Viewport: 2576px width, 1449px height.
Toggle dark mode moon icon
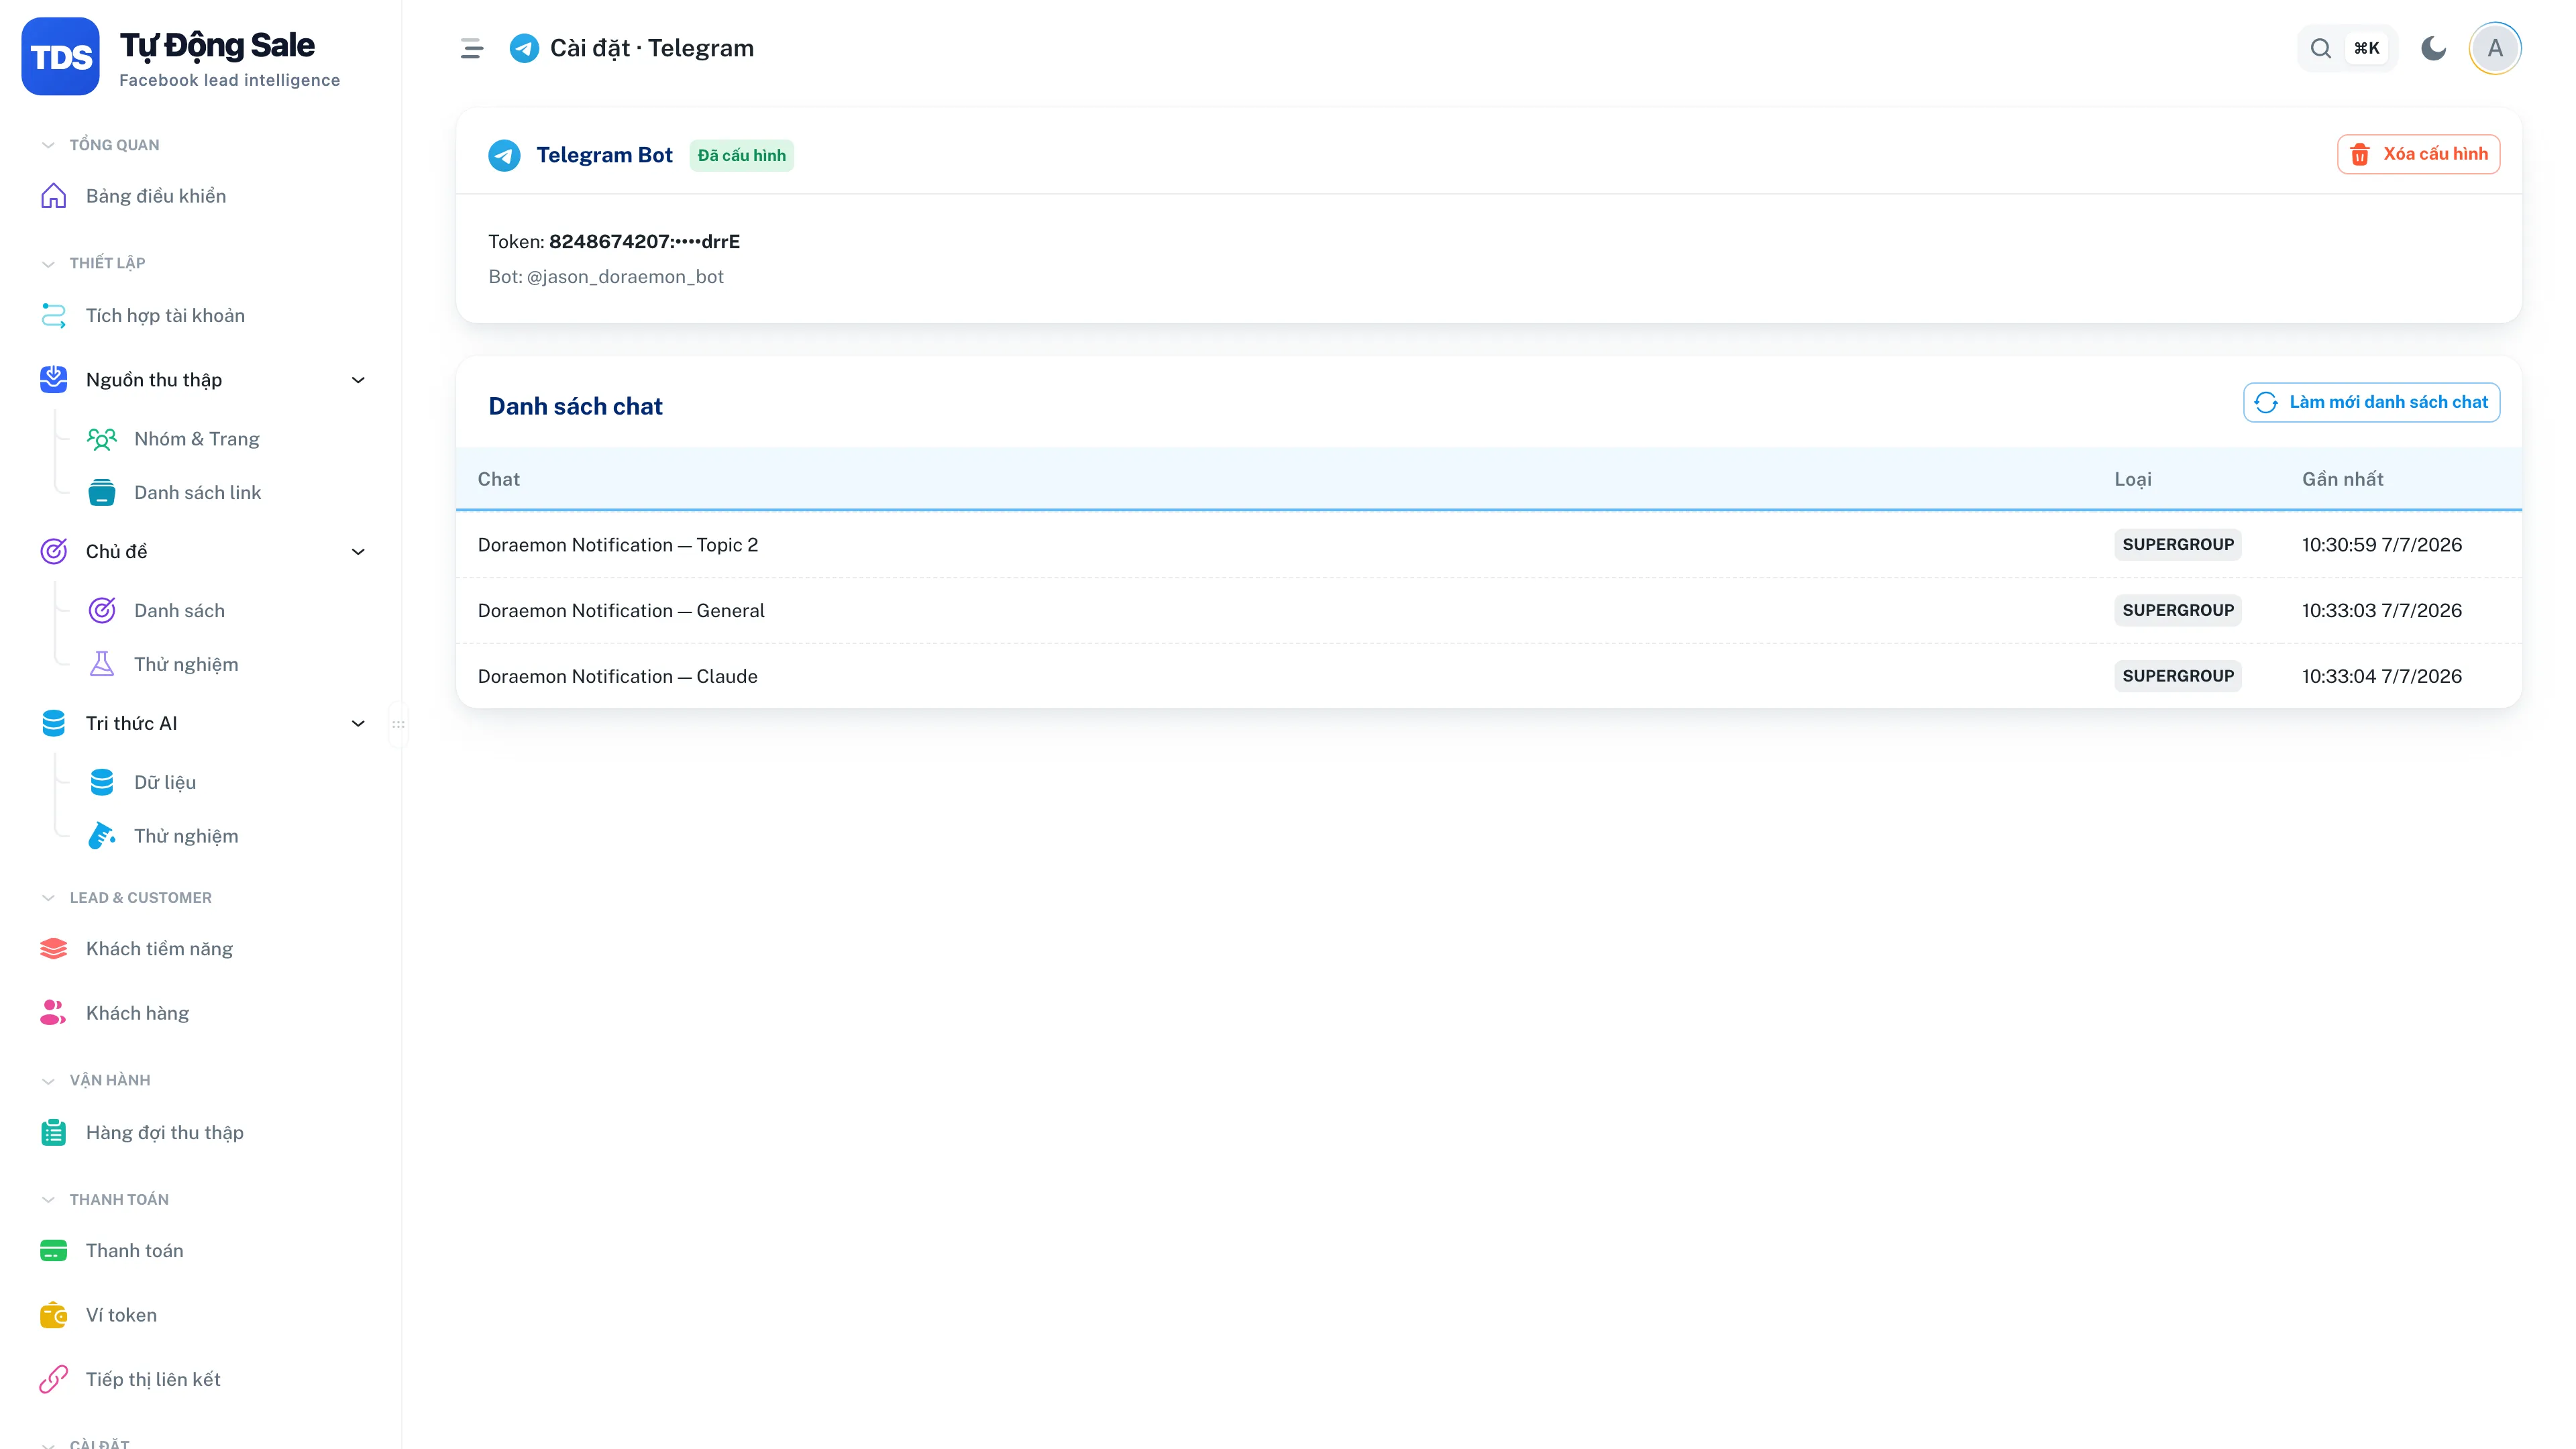point(2433,48)
